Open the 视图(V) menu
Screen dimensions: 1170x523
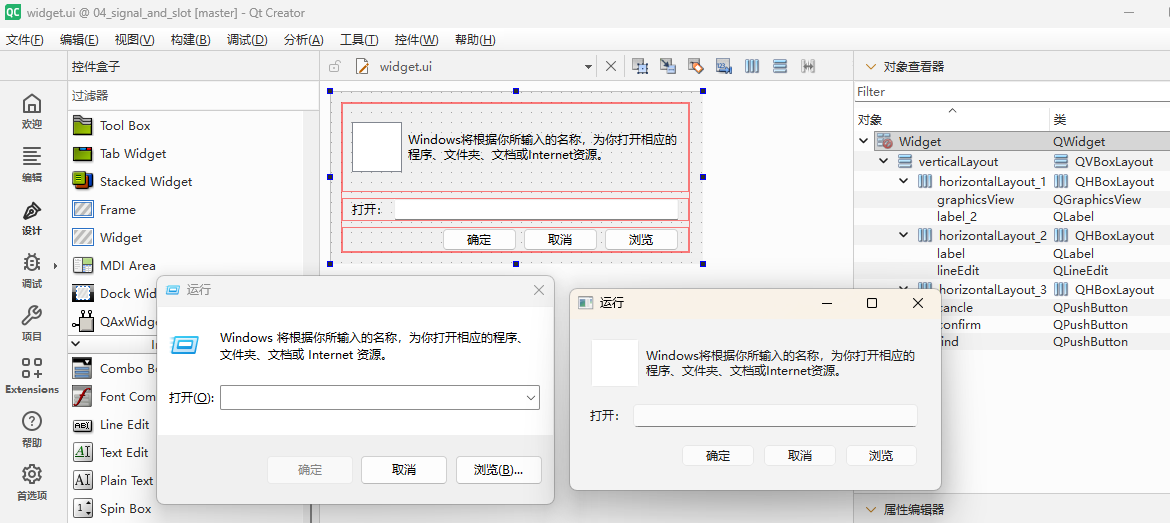[x=134, y=40]
